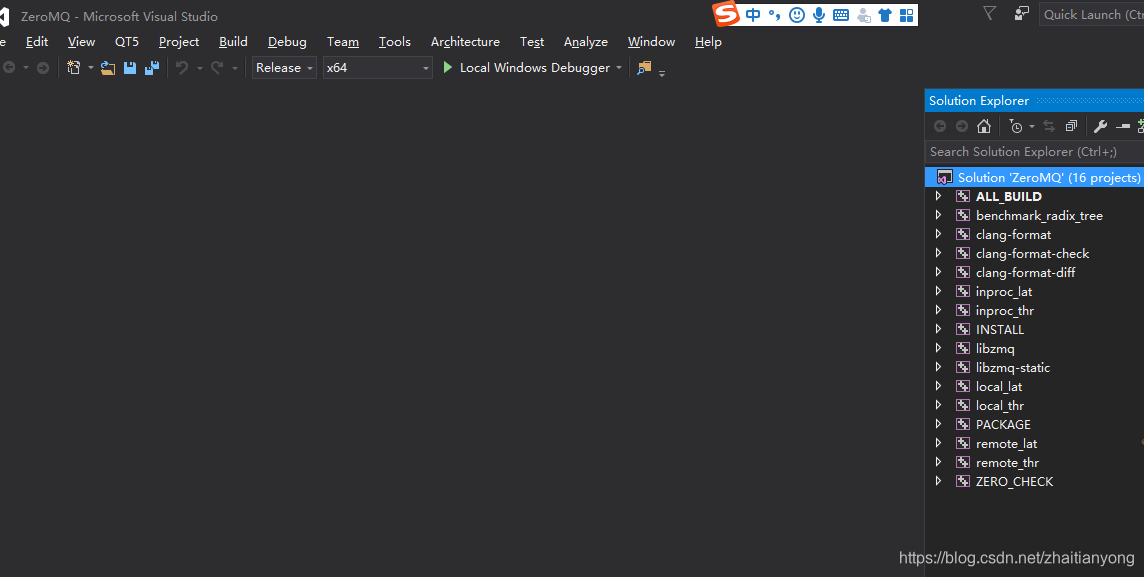Click the Sync with Active Document icon

tap(1048, 126)
